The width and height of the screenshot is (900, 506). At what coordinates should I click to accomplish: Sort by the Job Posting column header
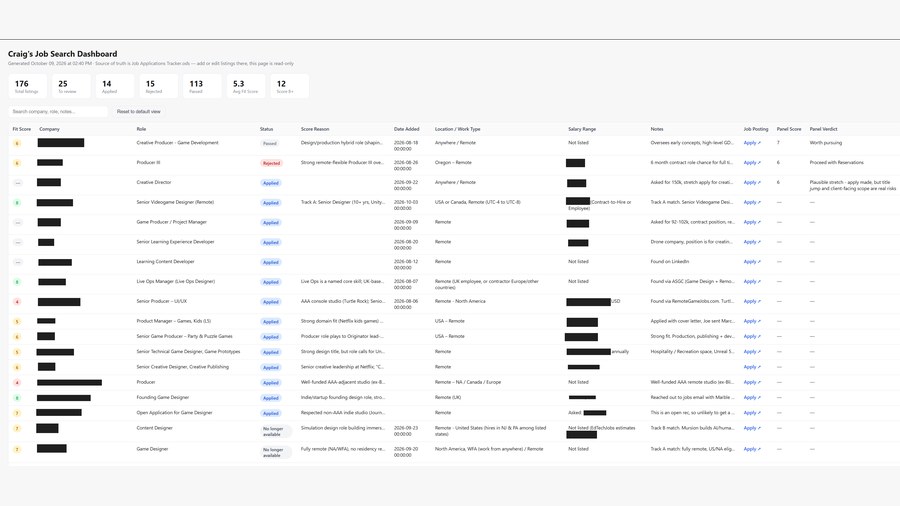coord(756,129)
